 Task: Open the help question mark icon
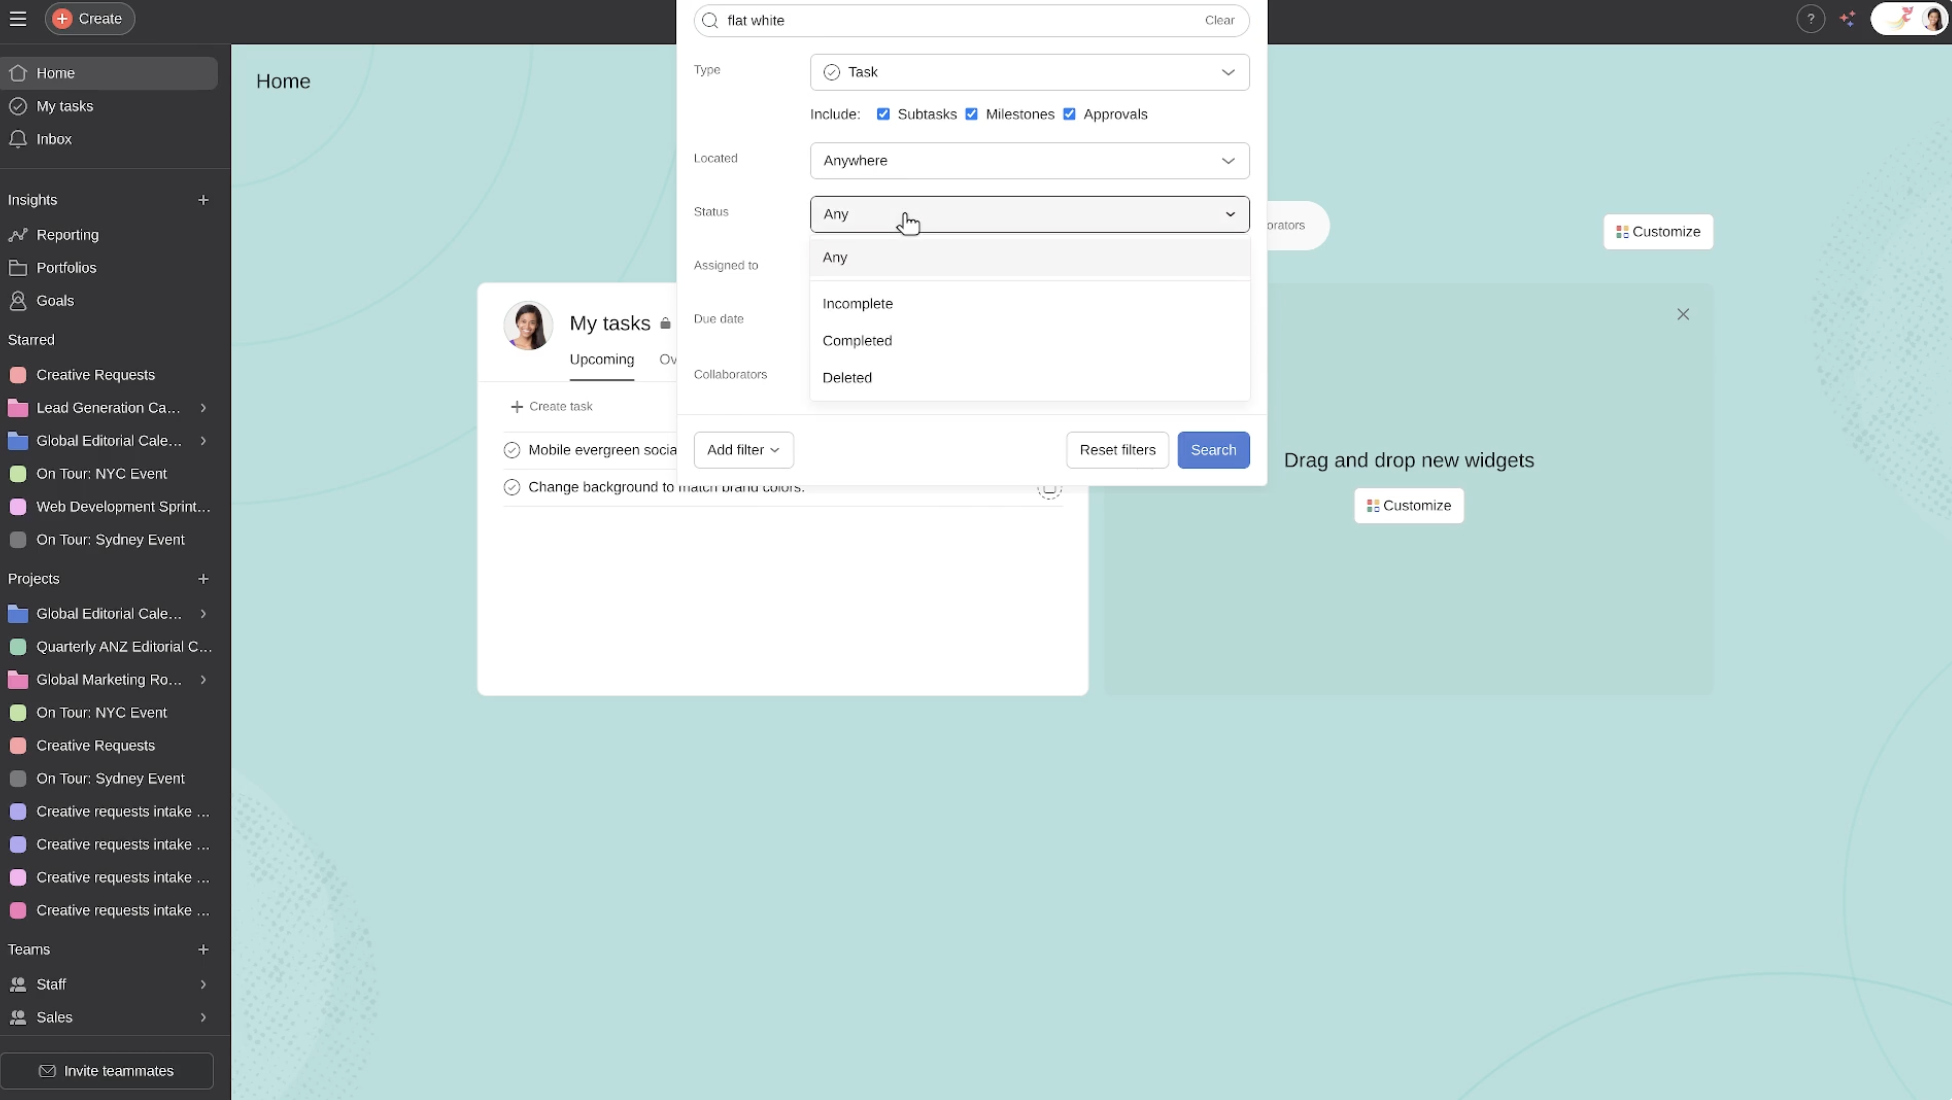coord(1810,19)
